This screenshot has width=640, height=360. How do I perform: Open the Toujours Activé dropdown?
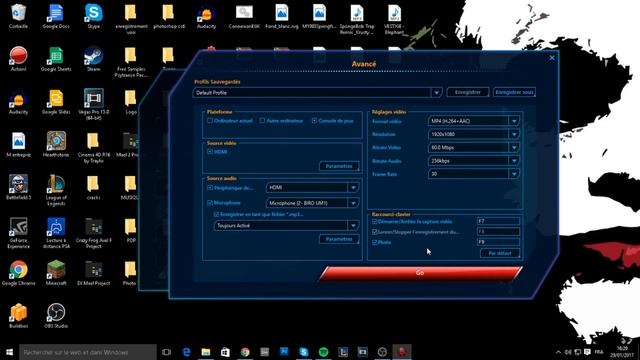click(x=353, y=225)
